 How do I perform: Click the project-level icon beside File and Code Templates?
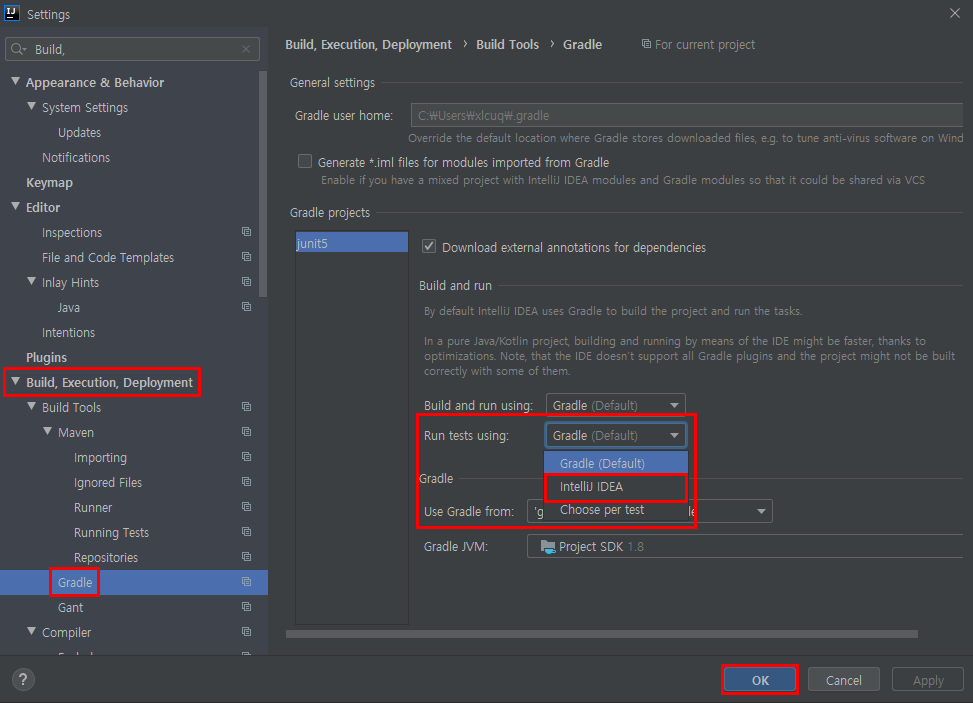[x=246, y=257]
